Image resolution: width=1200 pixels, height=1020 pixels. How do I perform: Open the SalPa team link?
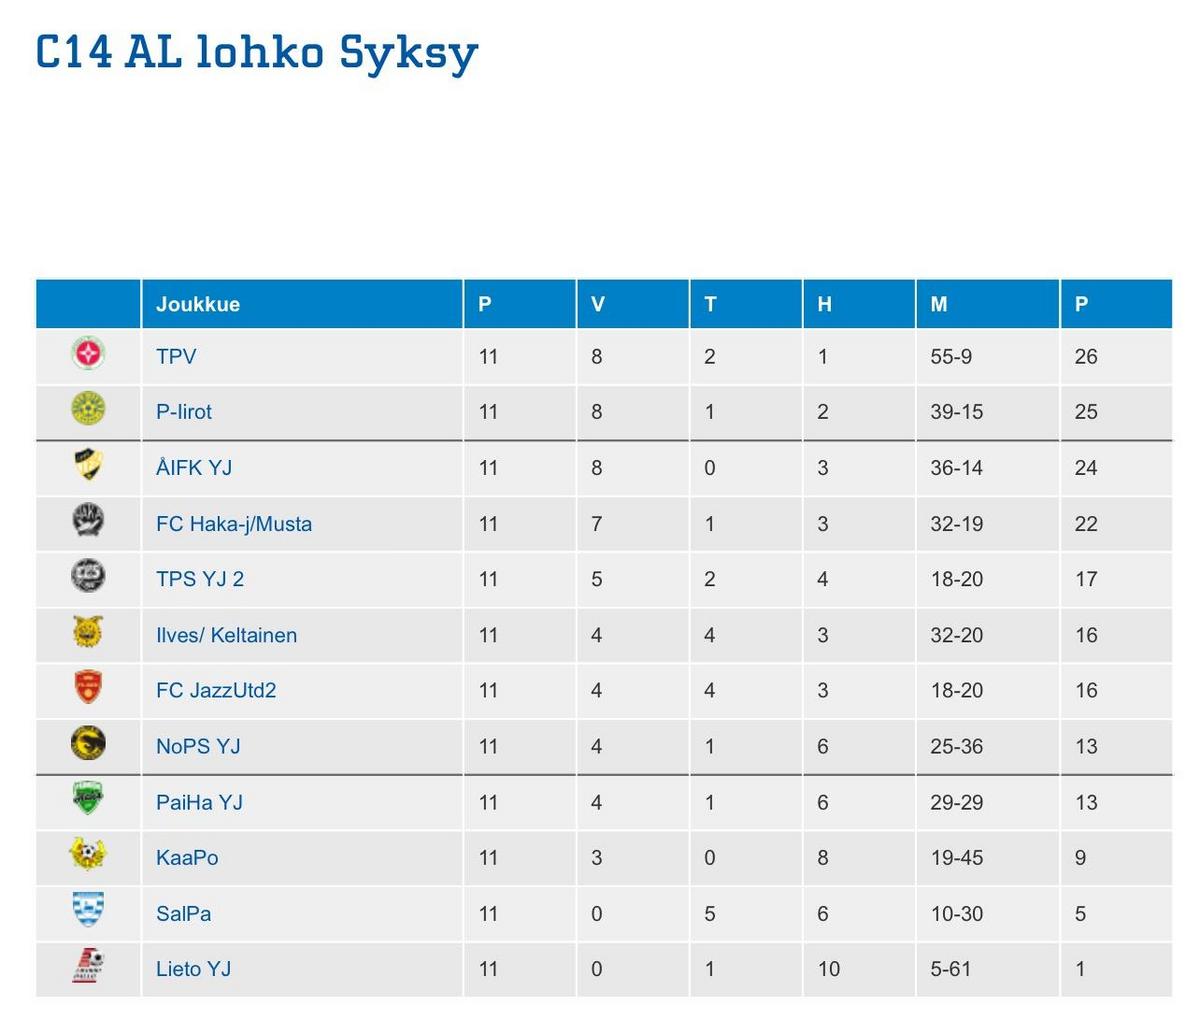[x=183, y=913]
